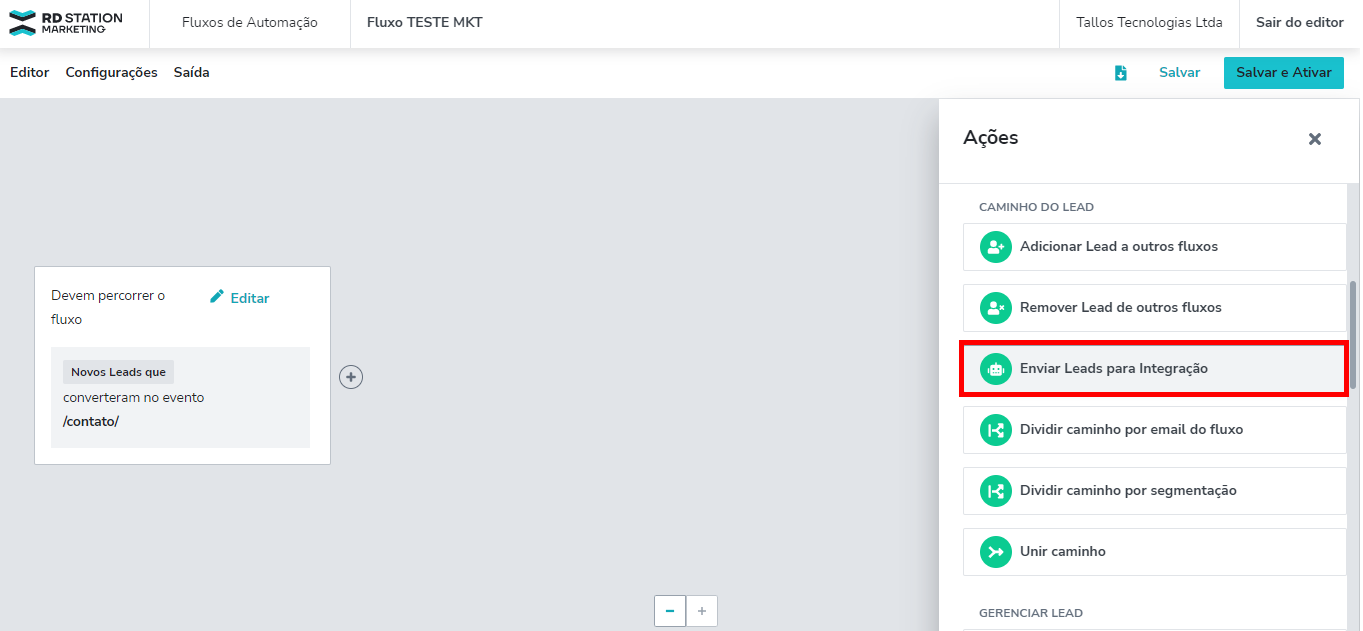1363x631 pixels.
Task: Switch to the Configurações tab
Action: [112, 72]
